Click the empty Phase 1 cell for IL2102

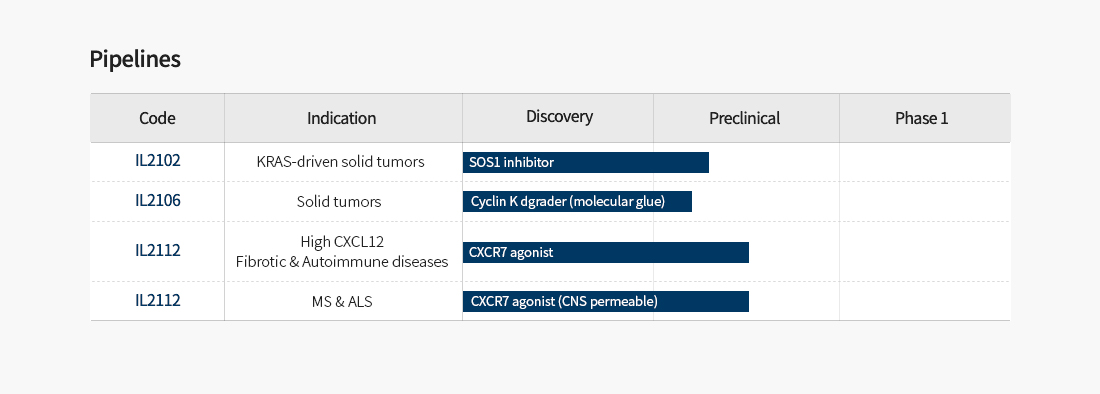[x=925, y=162]
